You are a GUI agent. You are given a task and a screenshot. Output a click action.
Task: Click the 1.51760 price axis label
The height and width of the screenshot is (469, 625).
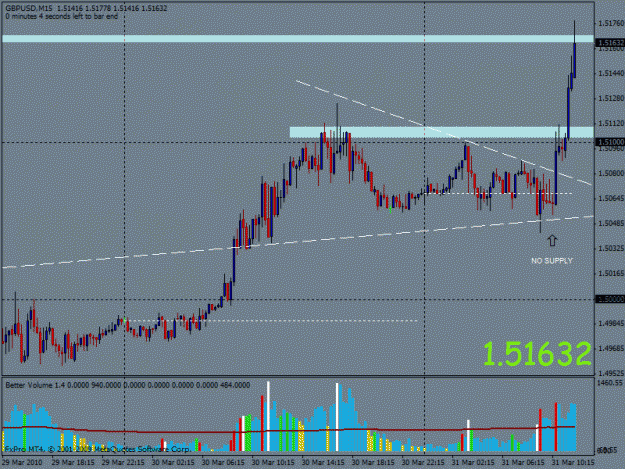coord(611,24)
